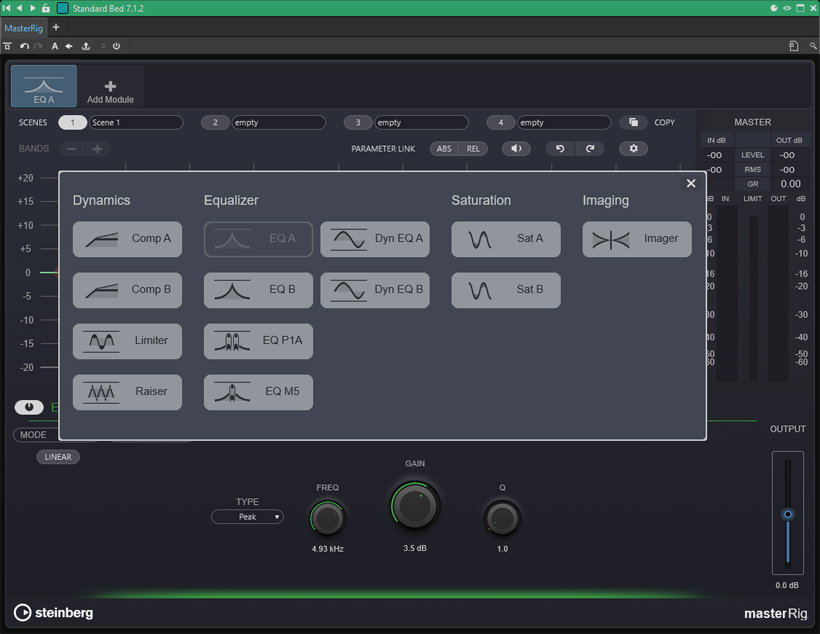Click the 0.0 dB output value
Image resolution: width=820 pixels, height=634 pixels.
787,585
